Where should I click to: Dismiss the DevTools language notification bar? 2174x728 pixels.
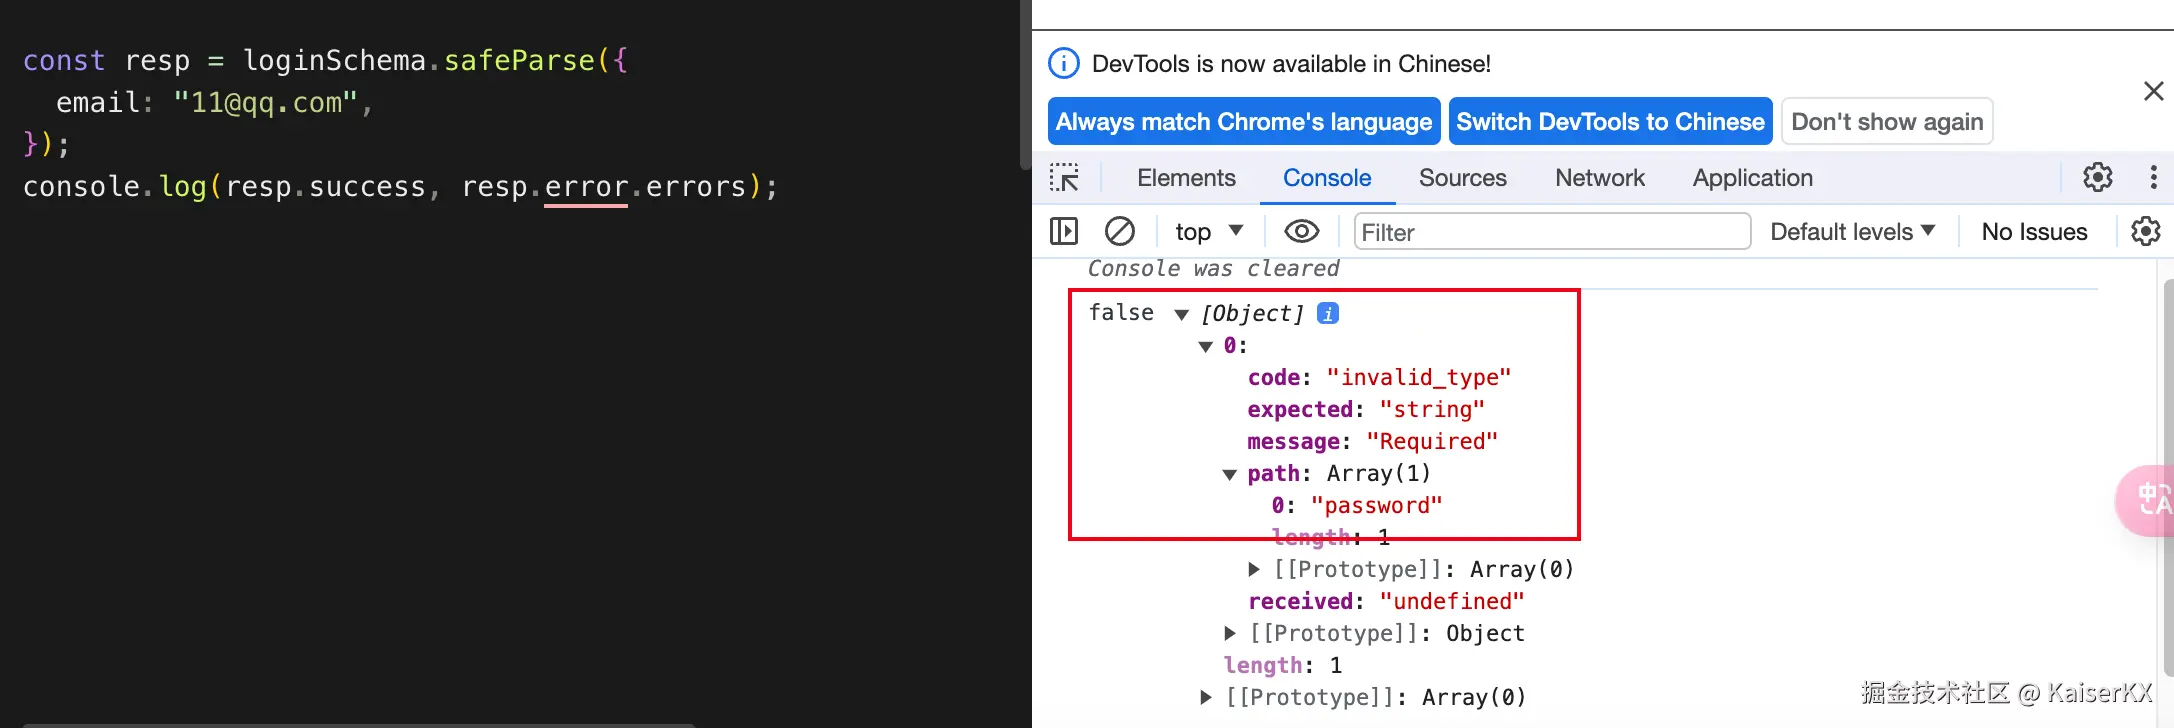2153,91
